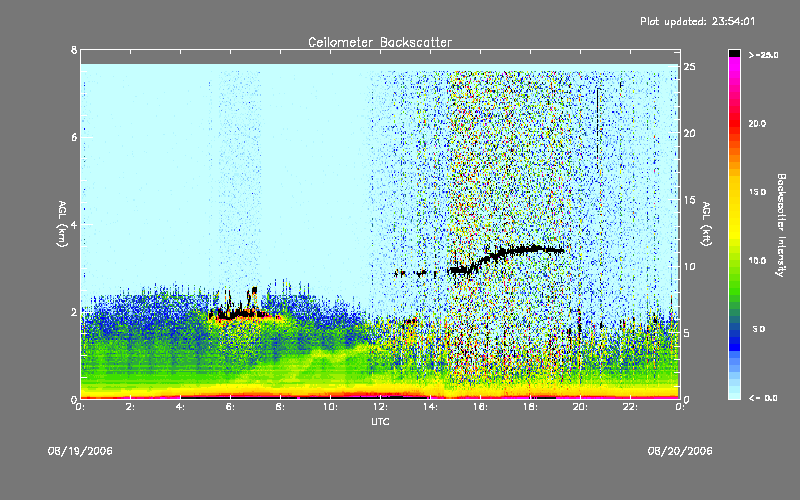The width and height of the screenshot is (800, 500).
Task: Click the '15.0' colorbar tick label
Action: point(757,192)
